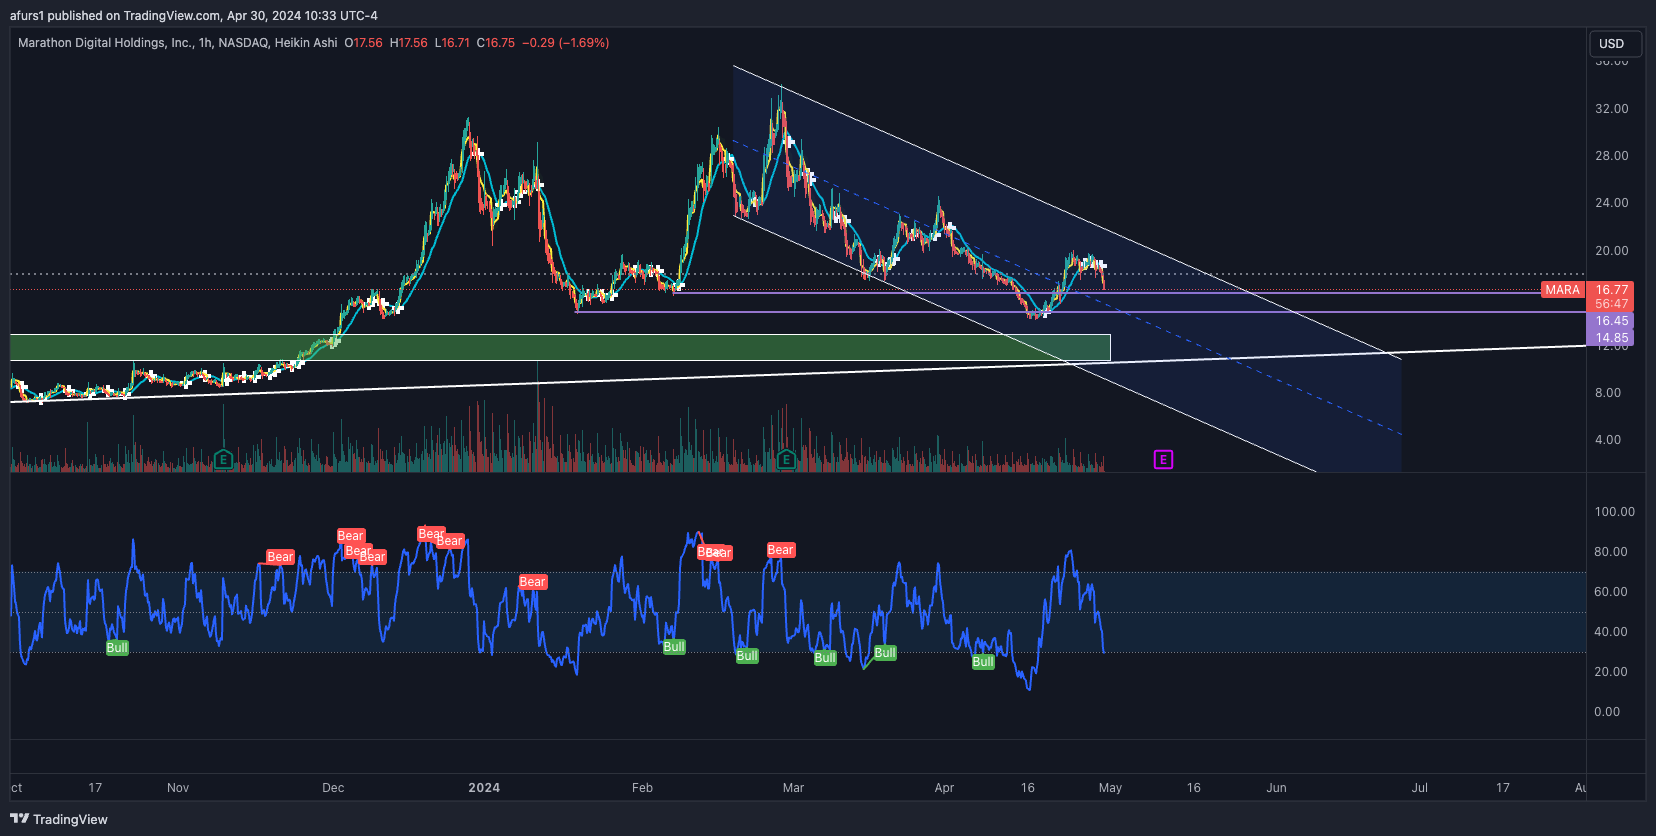Click the earnings E marker near March
The height and width of the screenshot is (836, 1656).
tap(786, 460)
